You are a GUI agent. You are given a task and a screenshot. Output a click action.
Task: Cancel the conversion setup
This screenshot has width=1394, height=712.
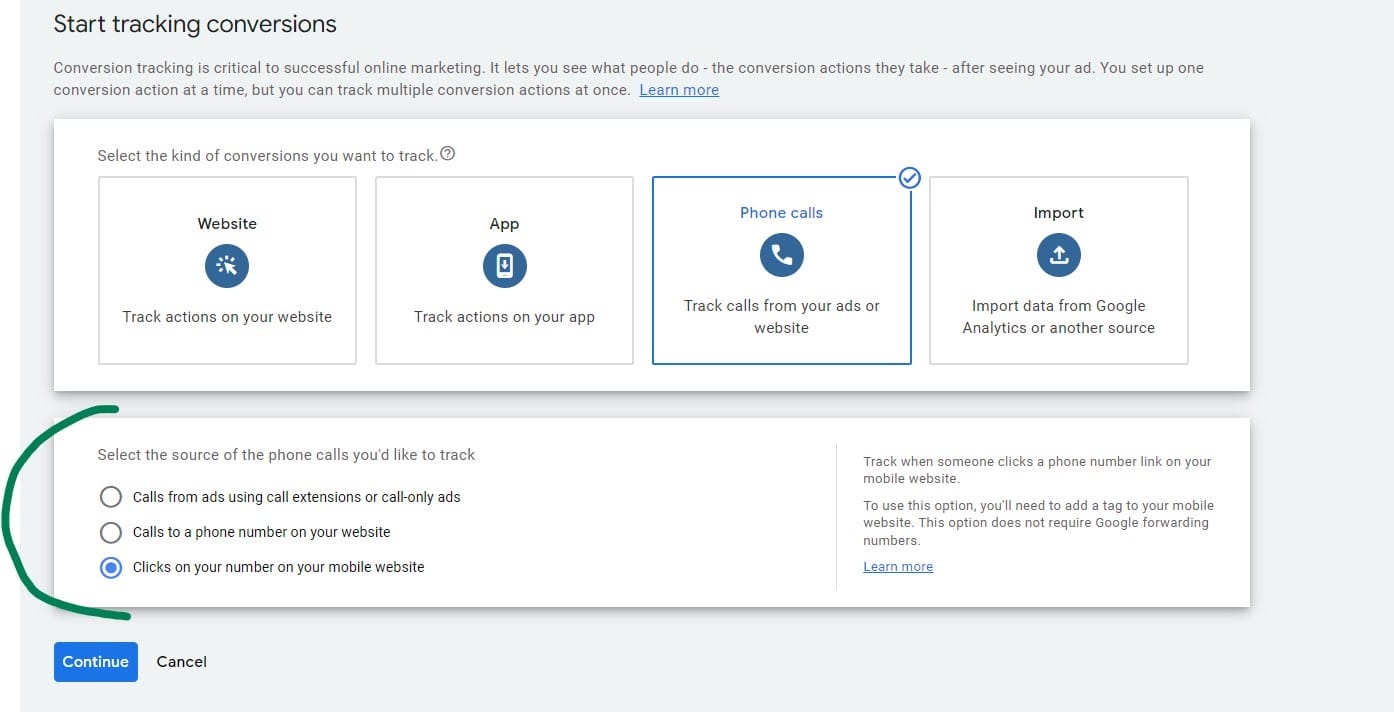pos(182,661)
